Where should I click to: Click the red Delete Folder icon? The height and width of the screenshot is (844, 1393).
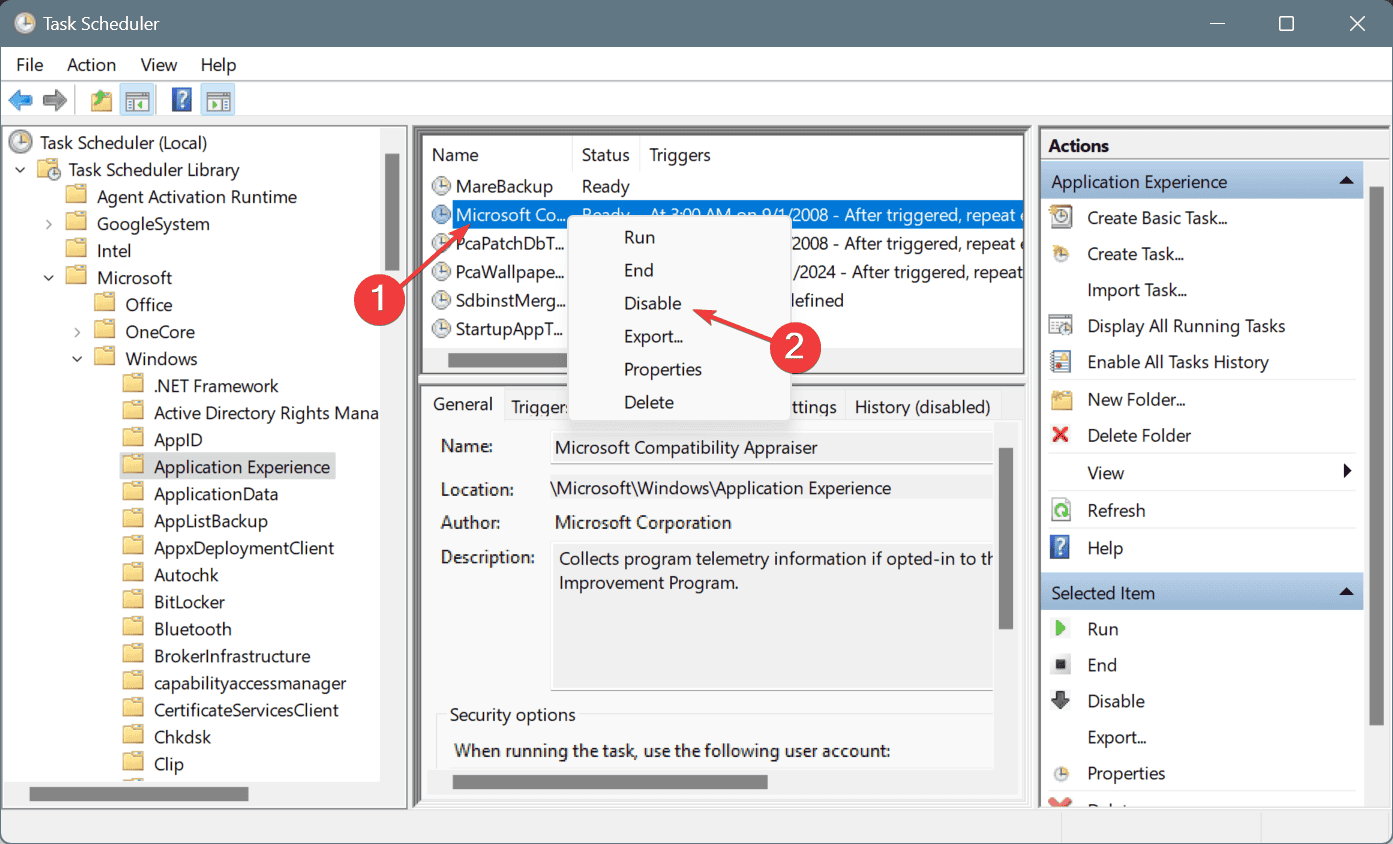click(1061, 435)
